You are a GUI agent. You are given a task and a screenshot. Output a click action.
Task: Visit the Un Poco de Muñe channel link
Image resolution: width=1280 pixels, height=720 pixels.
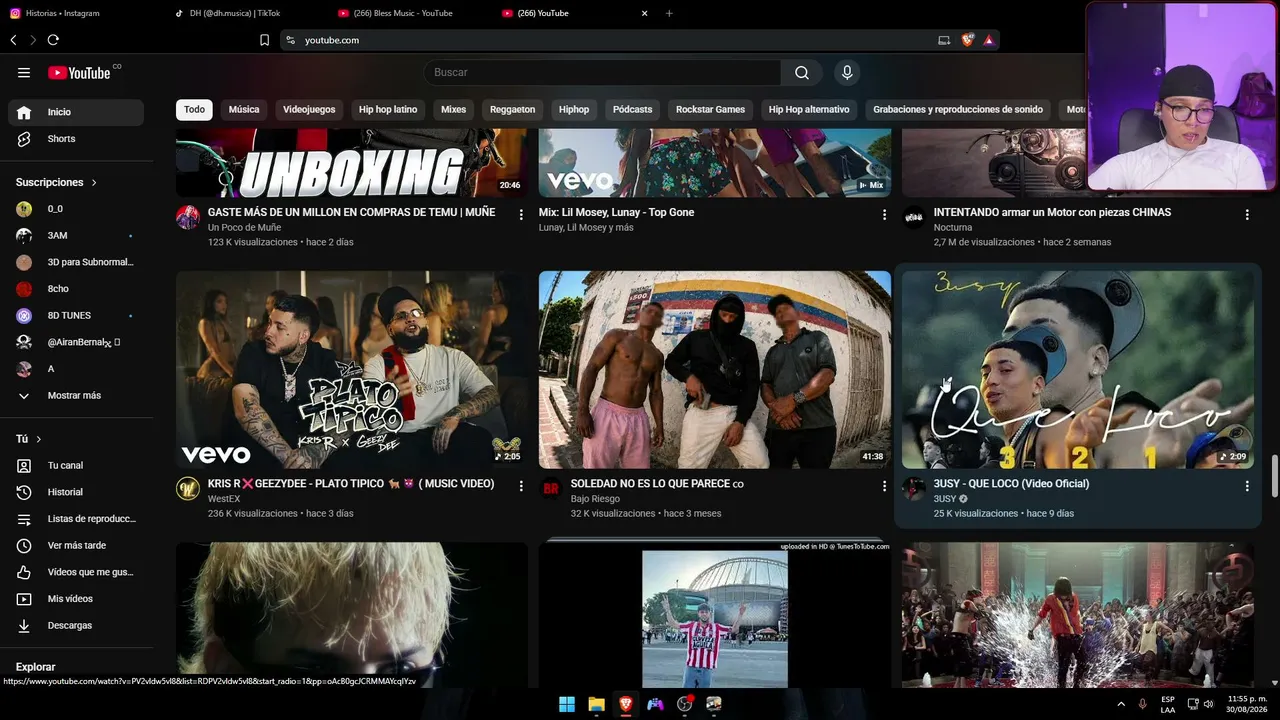click(x=244, y=228)
